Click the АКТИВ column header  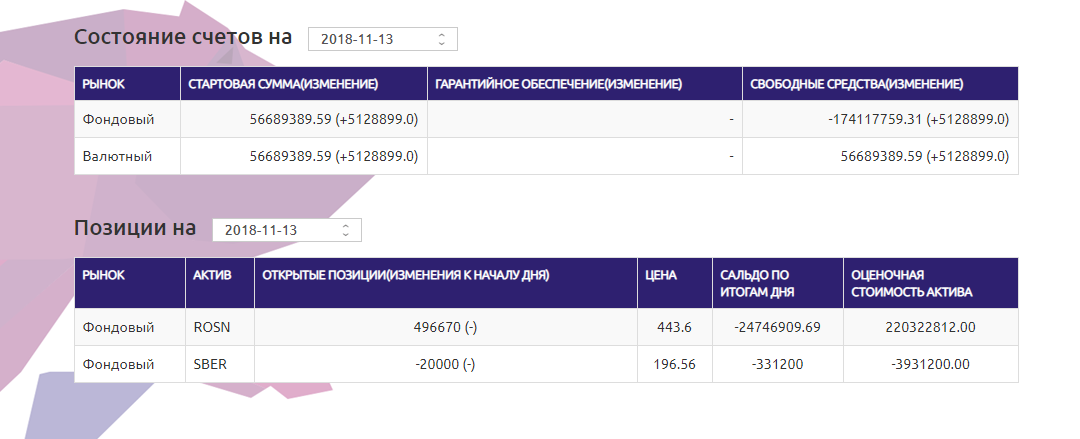(212, 275)
